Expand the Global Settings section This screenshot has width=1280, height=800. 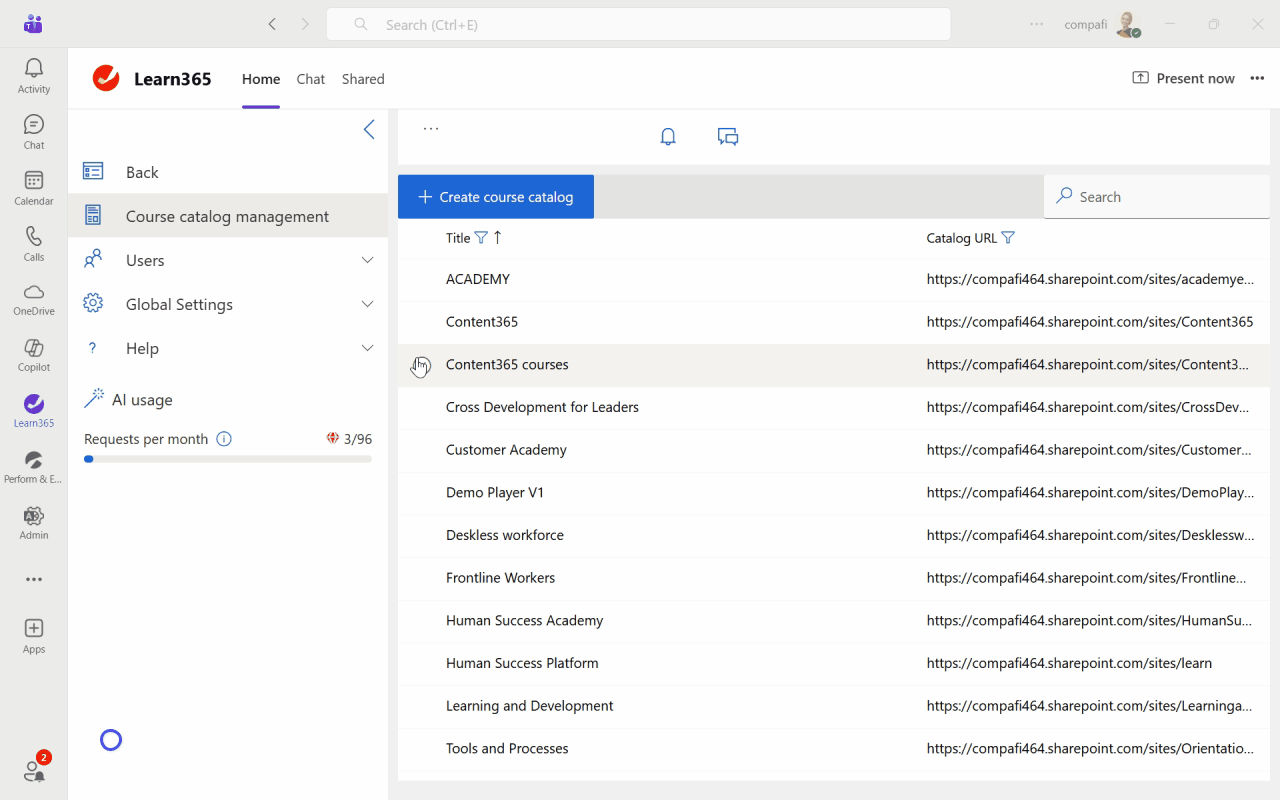click(367, 304)
